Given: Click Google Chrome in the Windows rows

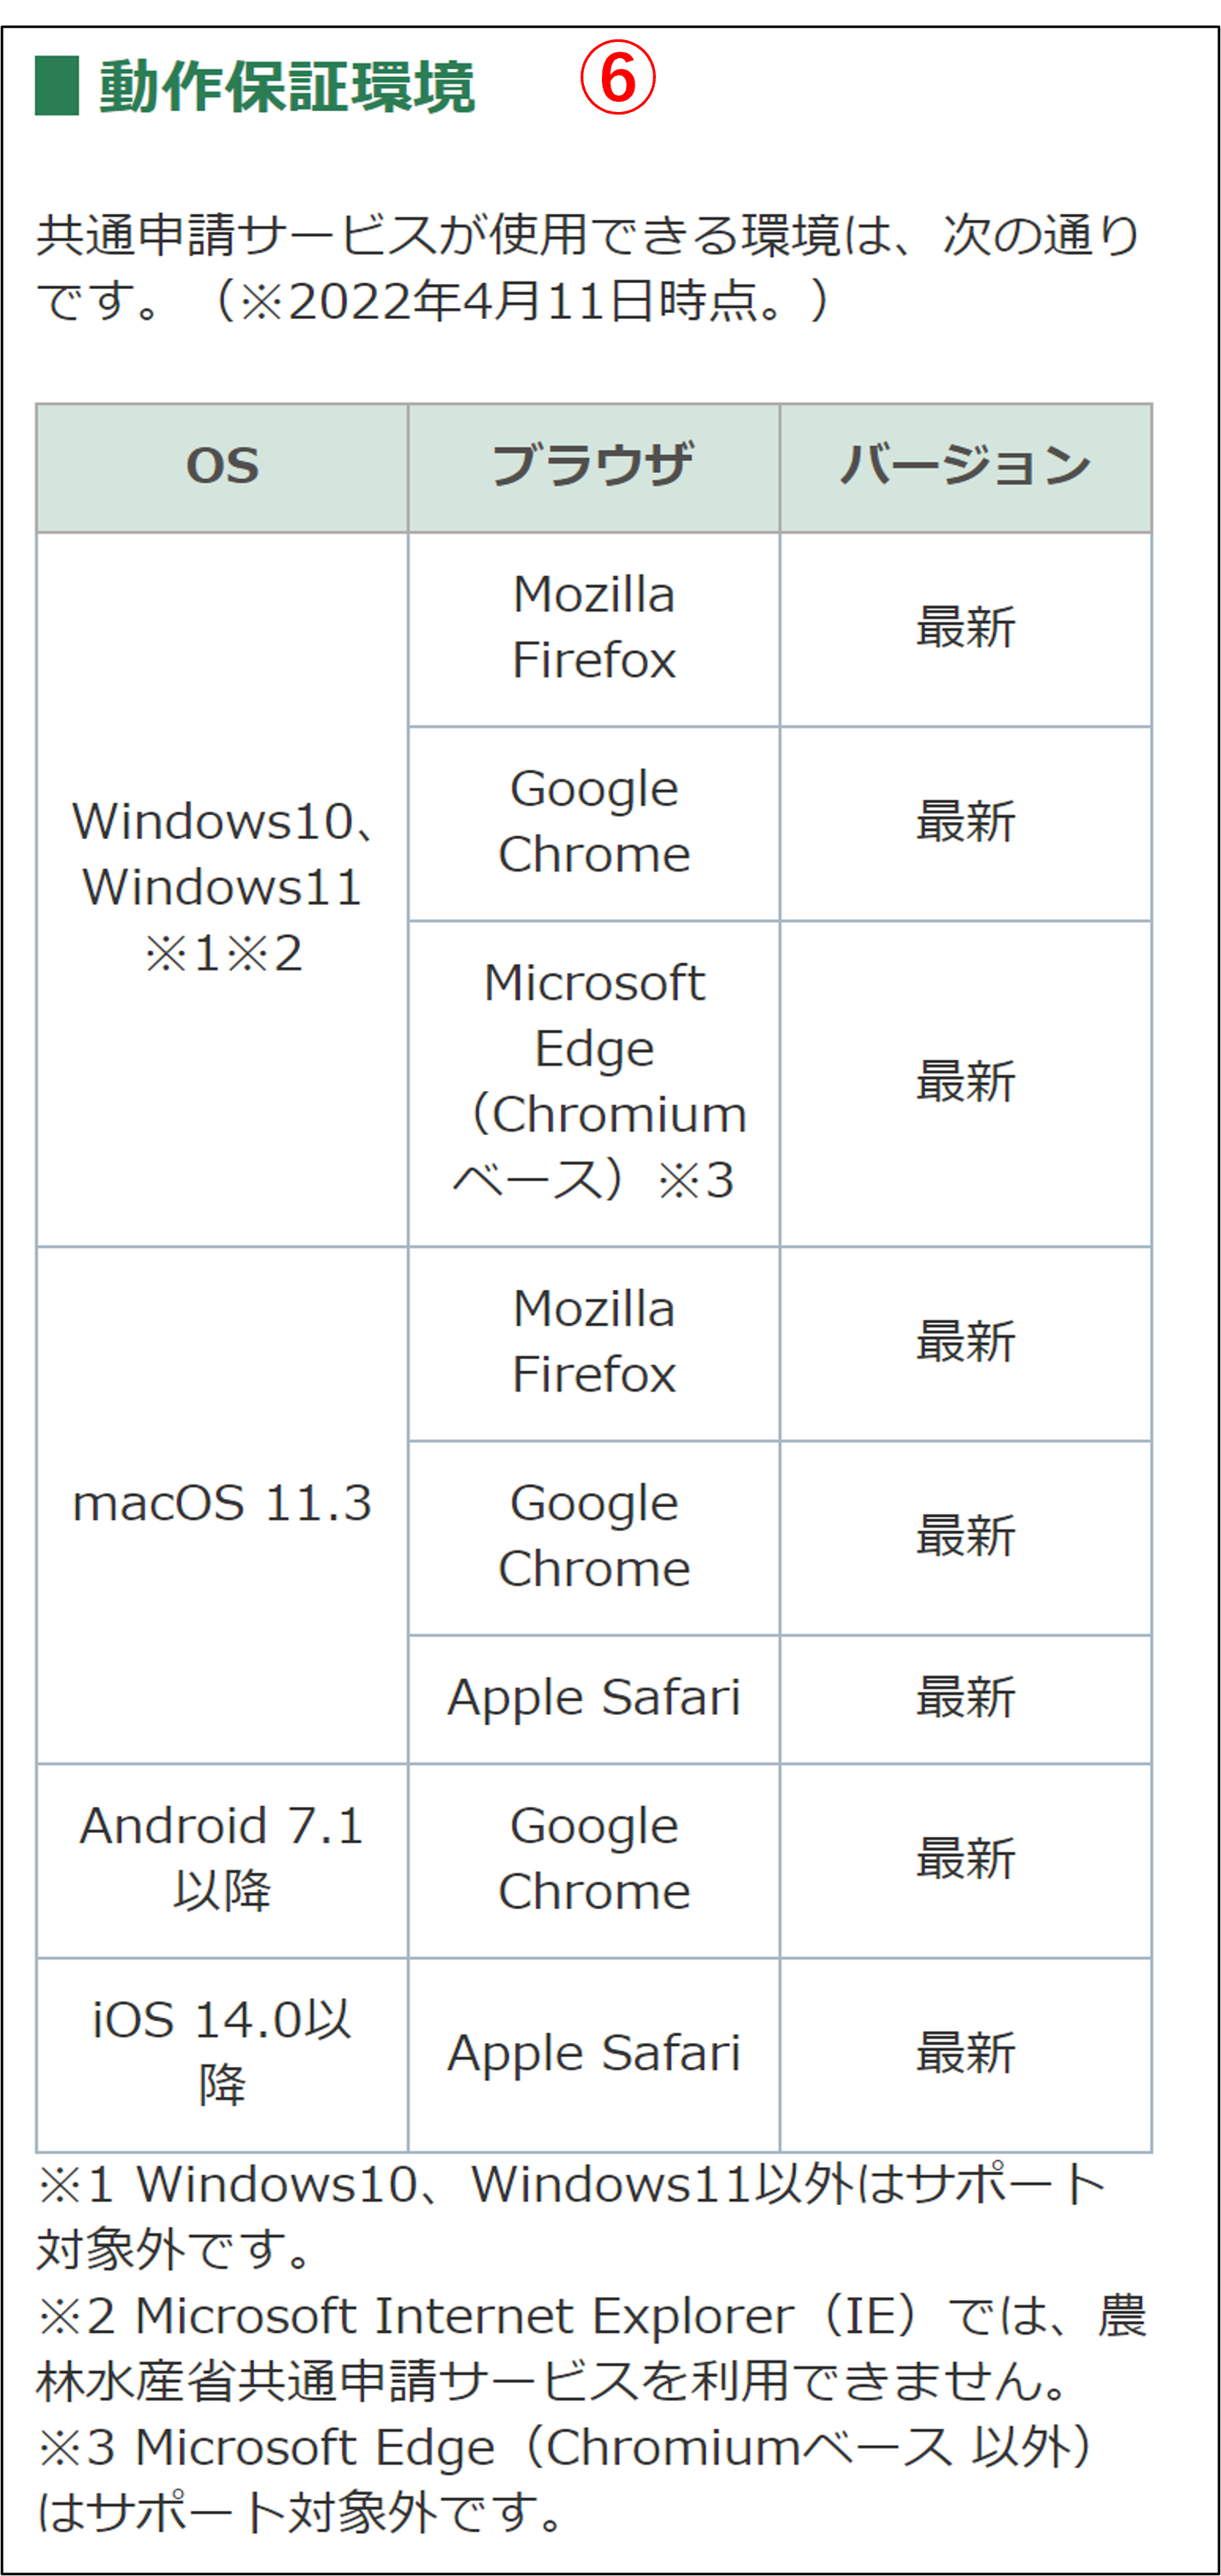Looking at the screenshot, I should pyautogui.click(x=593, y=822).
